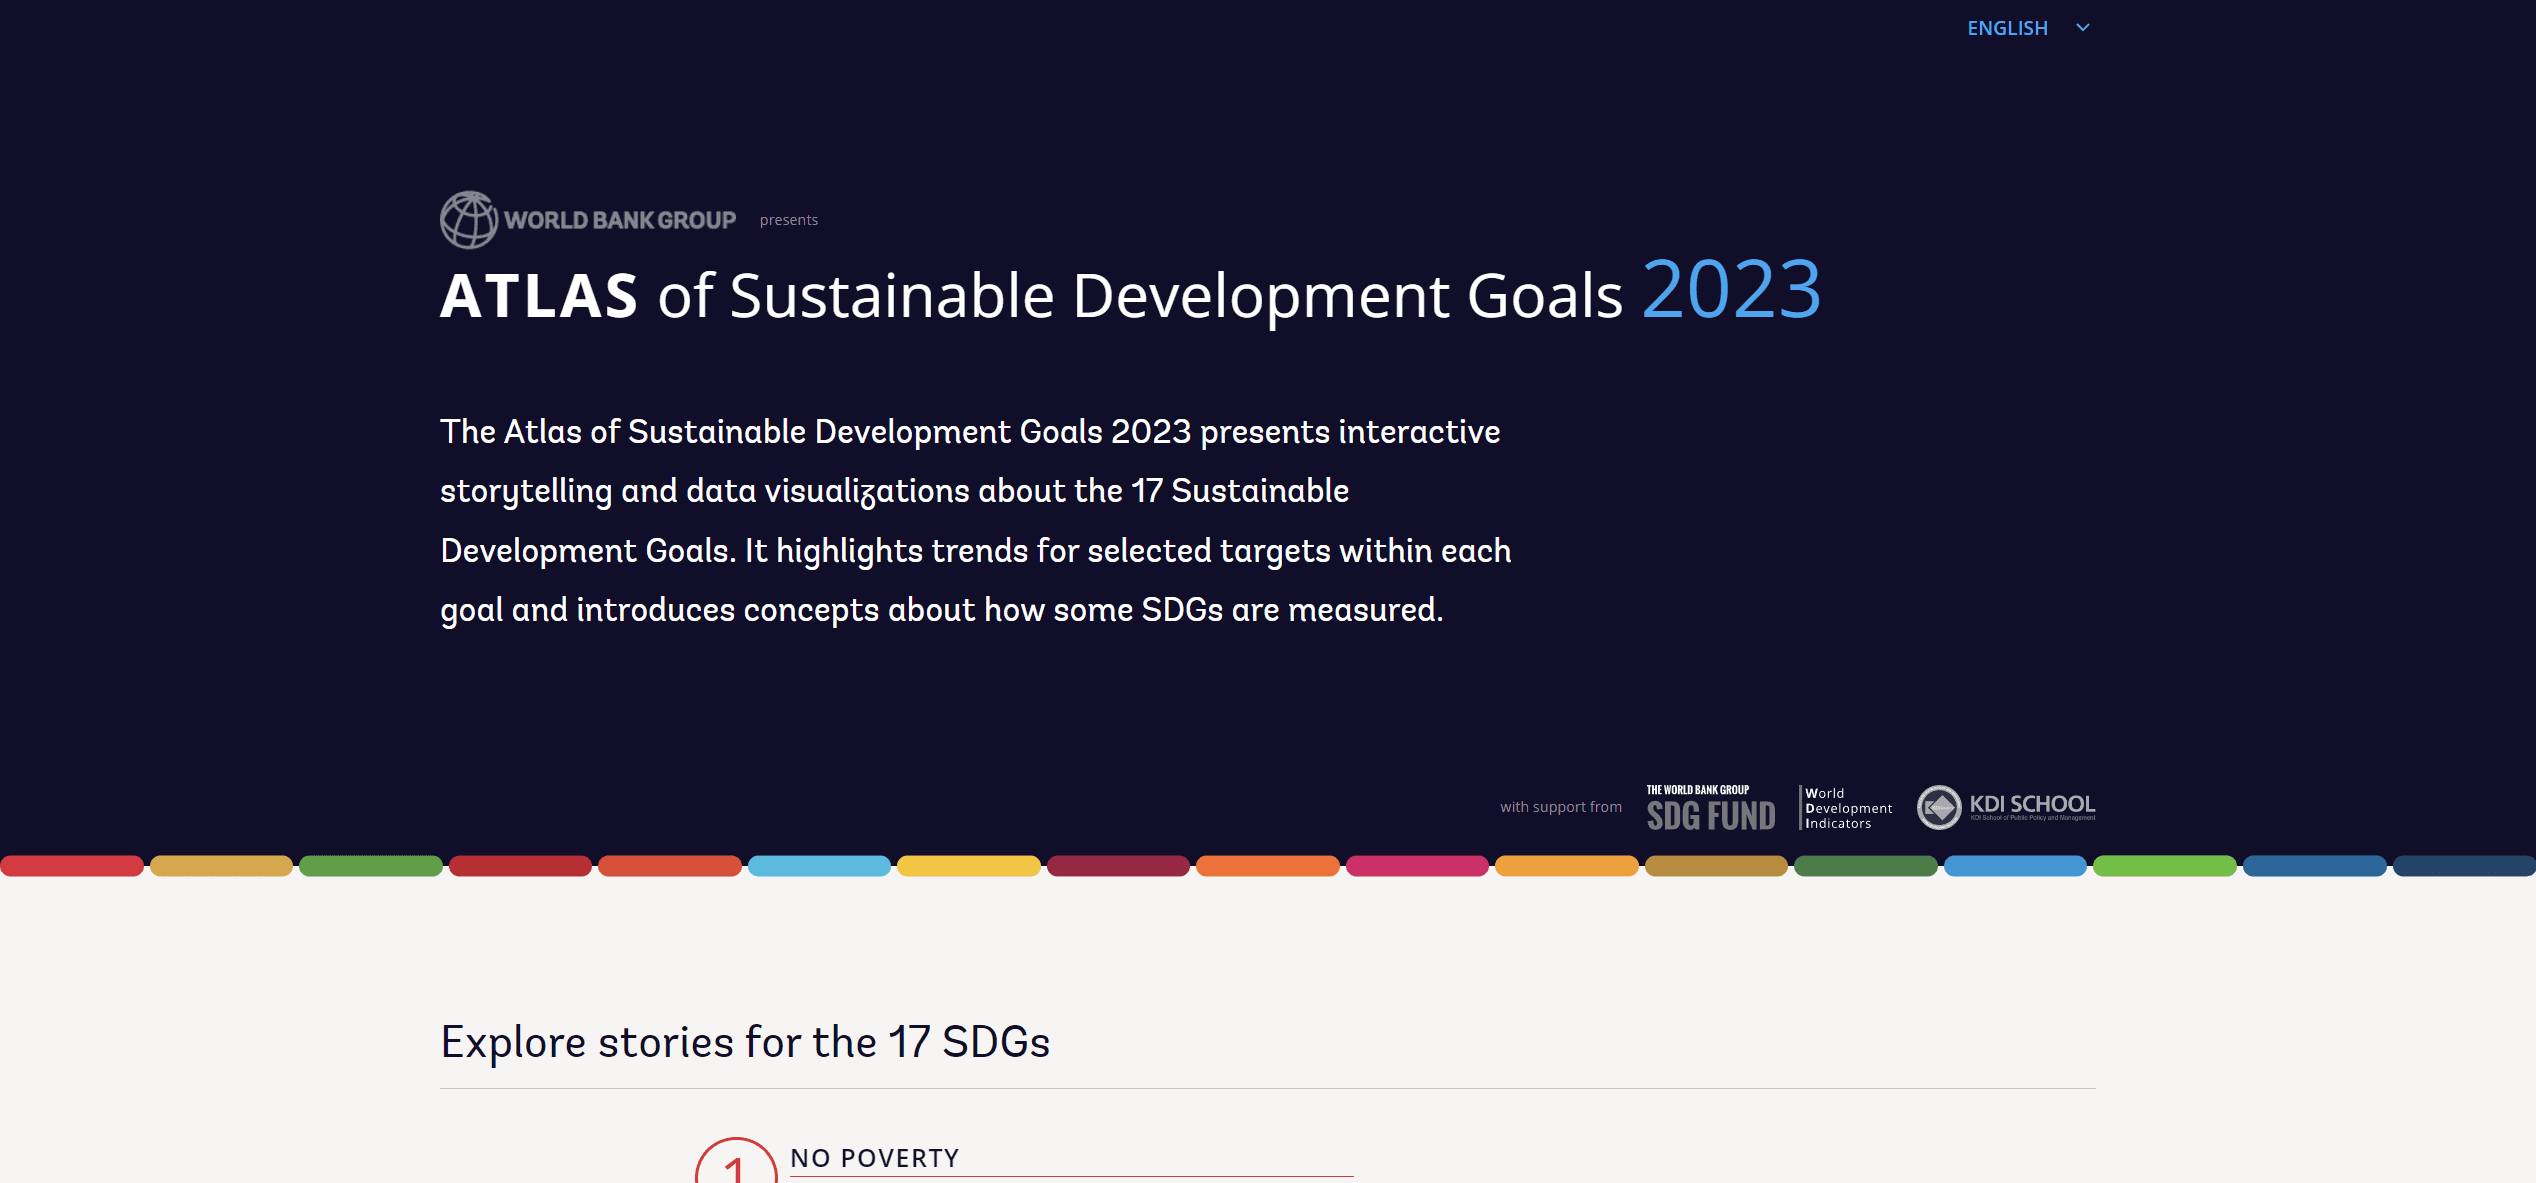Viewport: 2536px width, 1183px height.
Task: Select the magenta tenth SDG bar segment
Action: 1417,866
